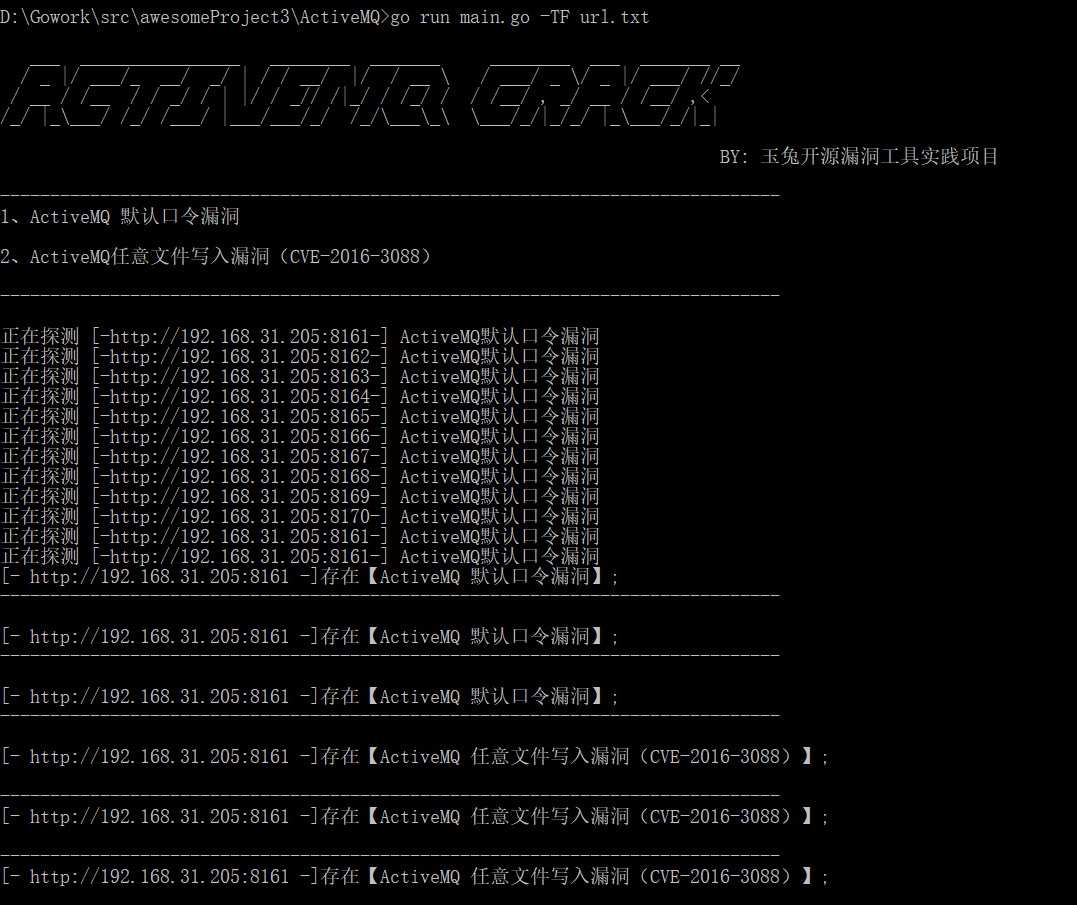This screenshot has height=905, width=1077.
Task: Click the probing line for port 8166
Action: click(300, 437)
